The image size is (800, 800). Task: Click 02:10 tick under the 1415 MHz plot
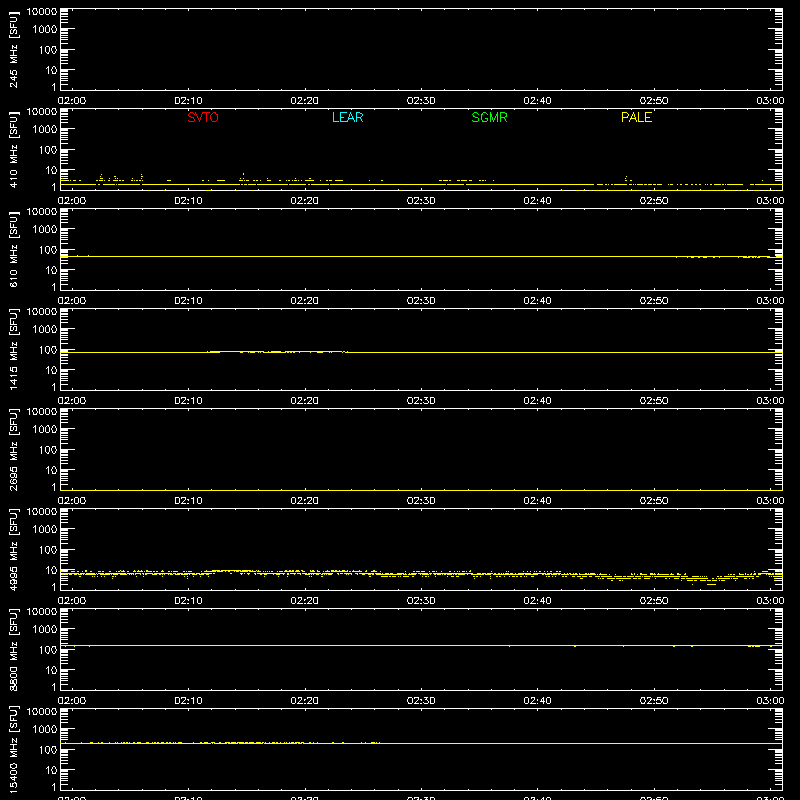point(188,401)
